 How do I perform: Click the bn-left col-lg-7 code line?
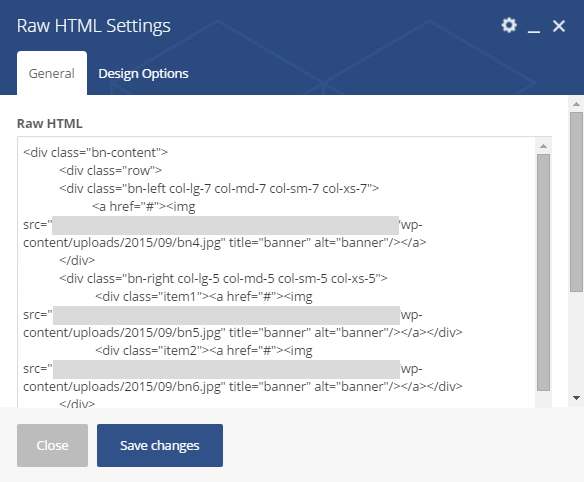coord(219,188)
